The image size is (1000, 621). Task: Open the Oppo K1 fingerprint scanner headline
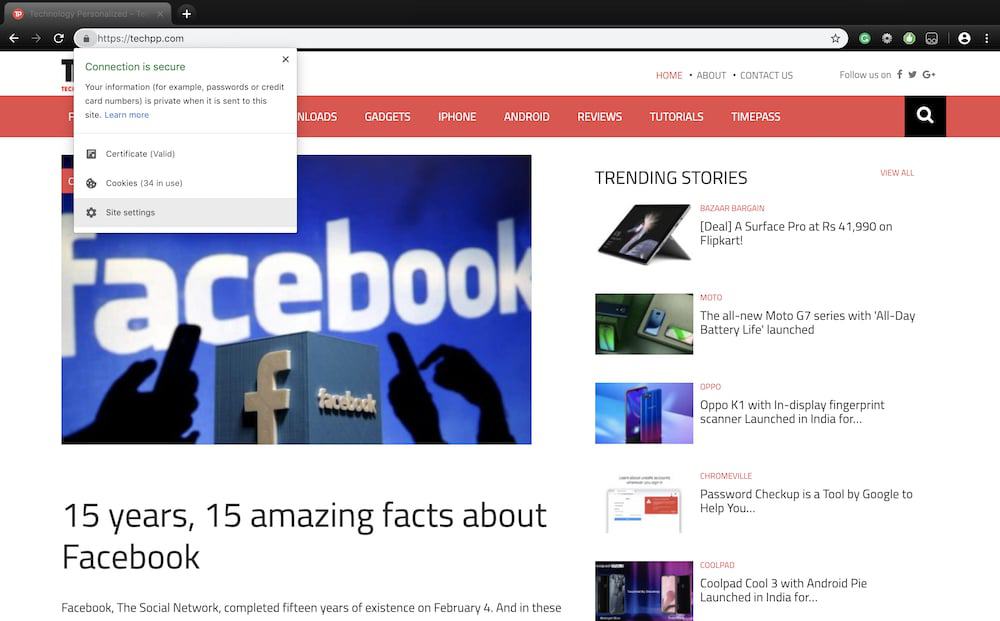[792, 412]
